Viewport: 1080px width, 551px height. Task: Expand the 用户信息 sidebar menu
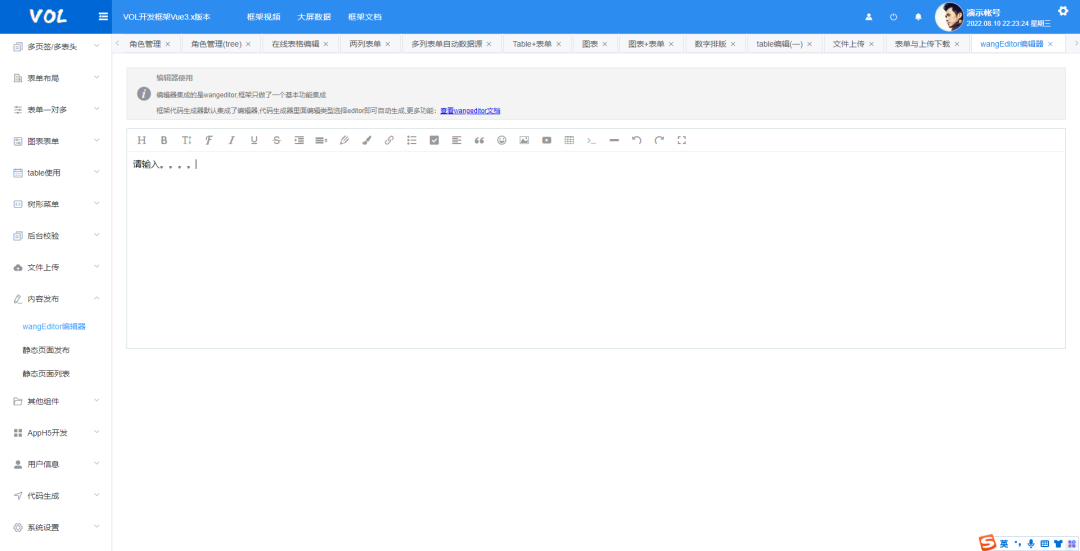[x=56, y=464]
